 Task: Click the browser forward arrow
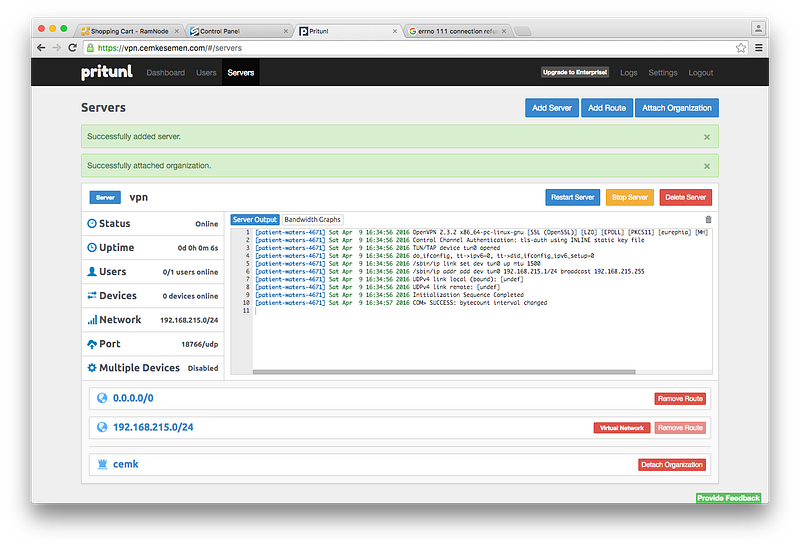57,47
